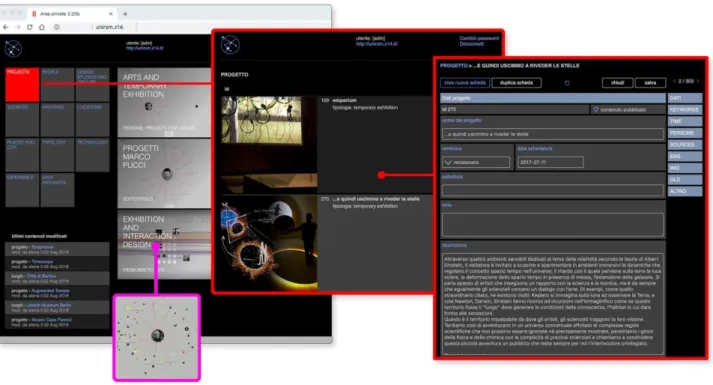Open the ARCHIVES tile
The height and width of the screenshot is (385, 713).
[x=57, y=120]
